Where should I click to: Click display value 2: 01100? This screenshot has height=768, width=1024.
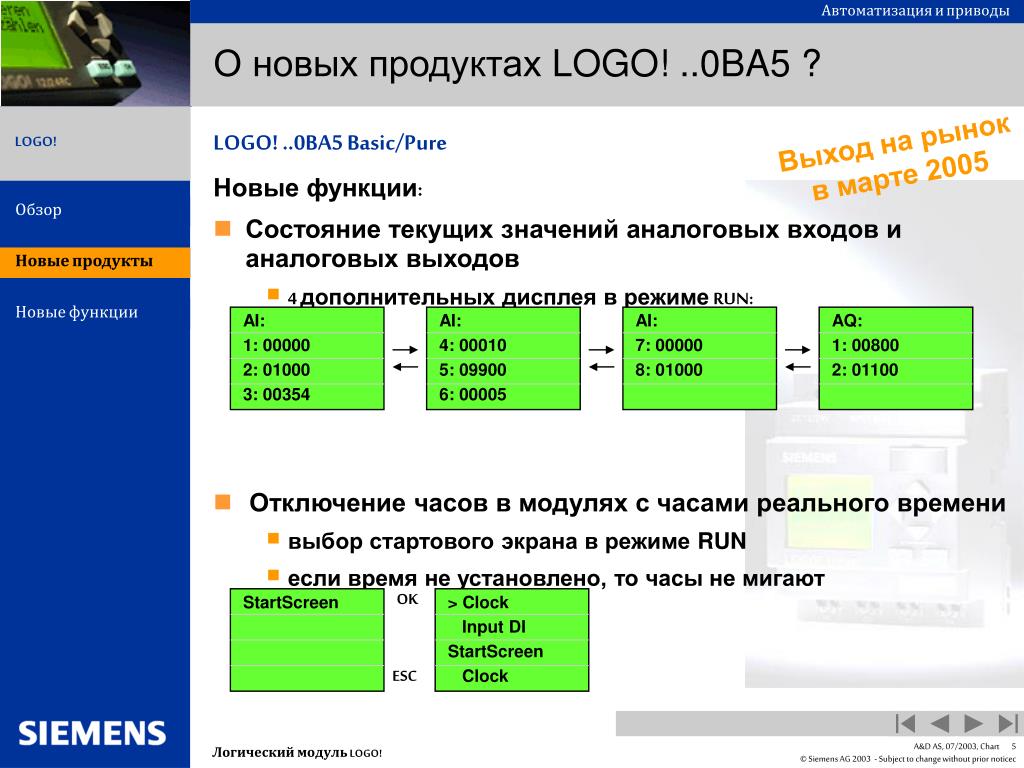[x=865, y=370]
